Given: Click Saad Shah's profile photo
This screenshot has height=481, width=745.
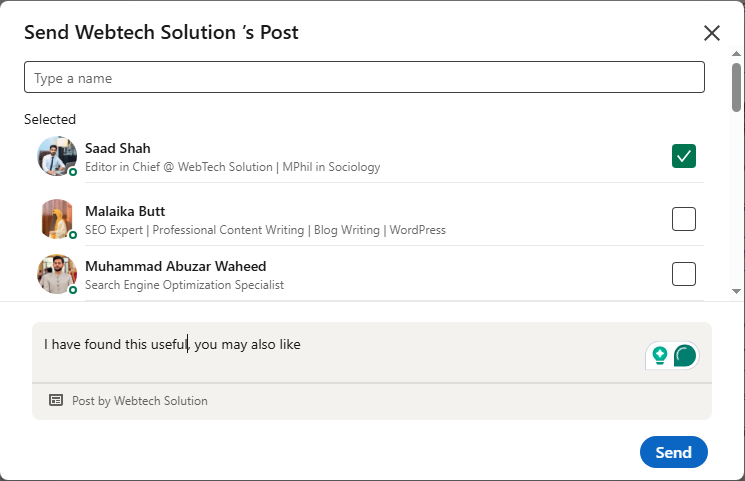Looking at the screenshot, I should (57, 156).
